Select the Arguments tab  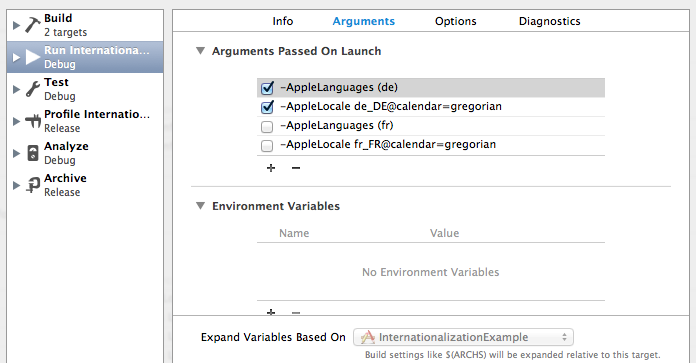(364, 21)
